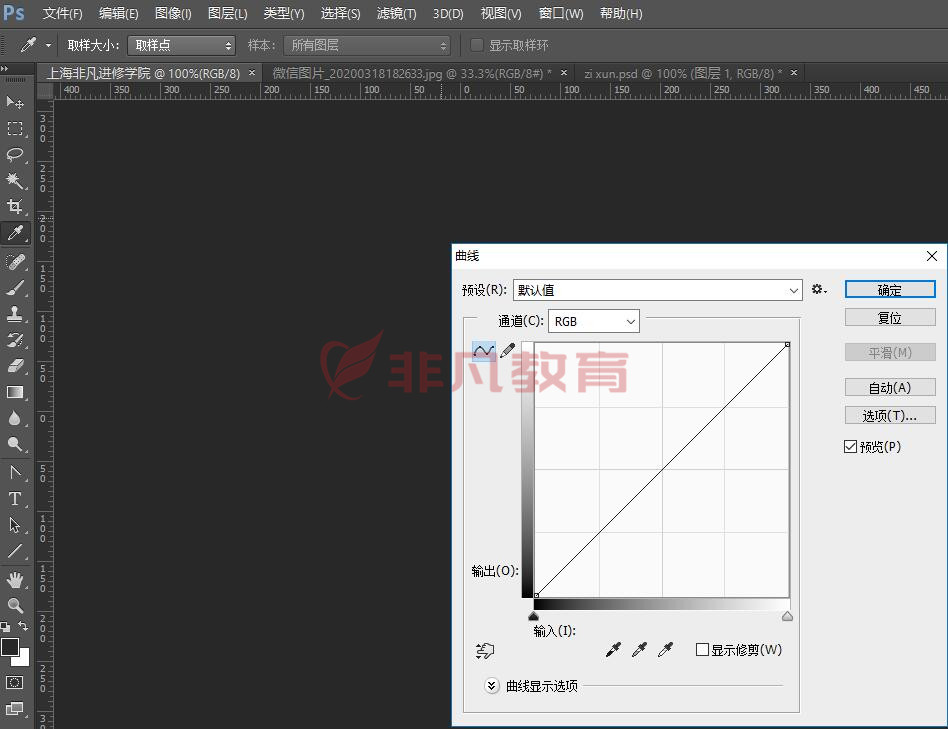
Task: Click the black input slider triangle
Action: pos(533,616)
